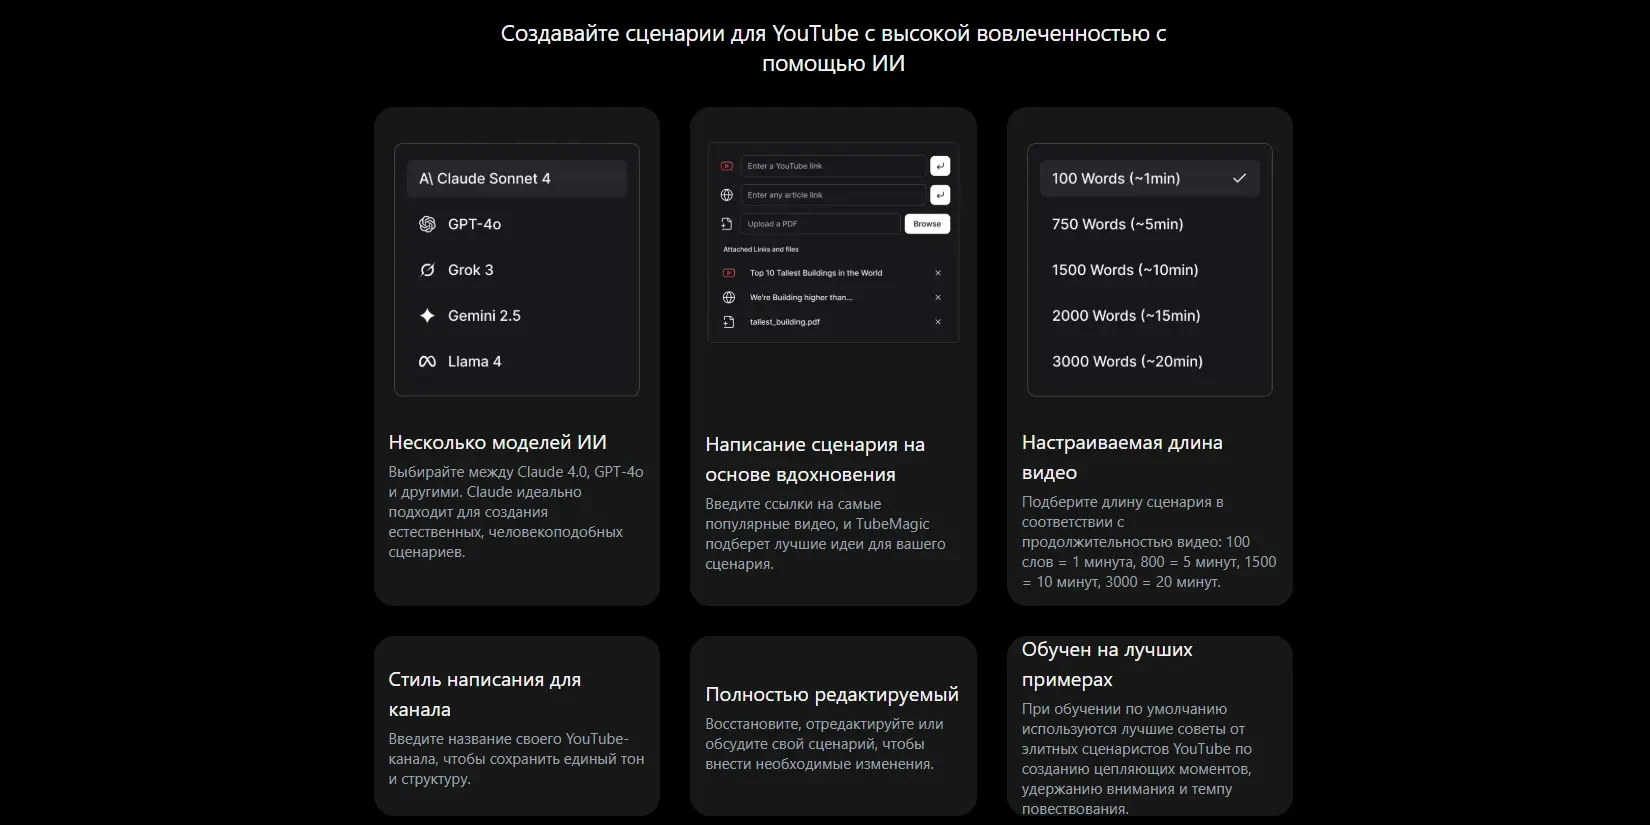Click the 'Написание сценария на основе вдохновения' heading

click(815, 459)
